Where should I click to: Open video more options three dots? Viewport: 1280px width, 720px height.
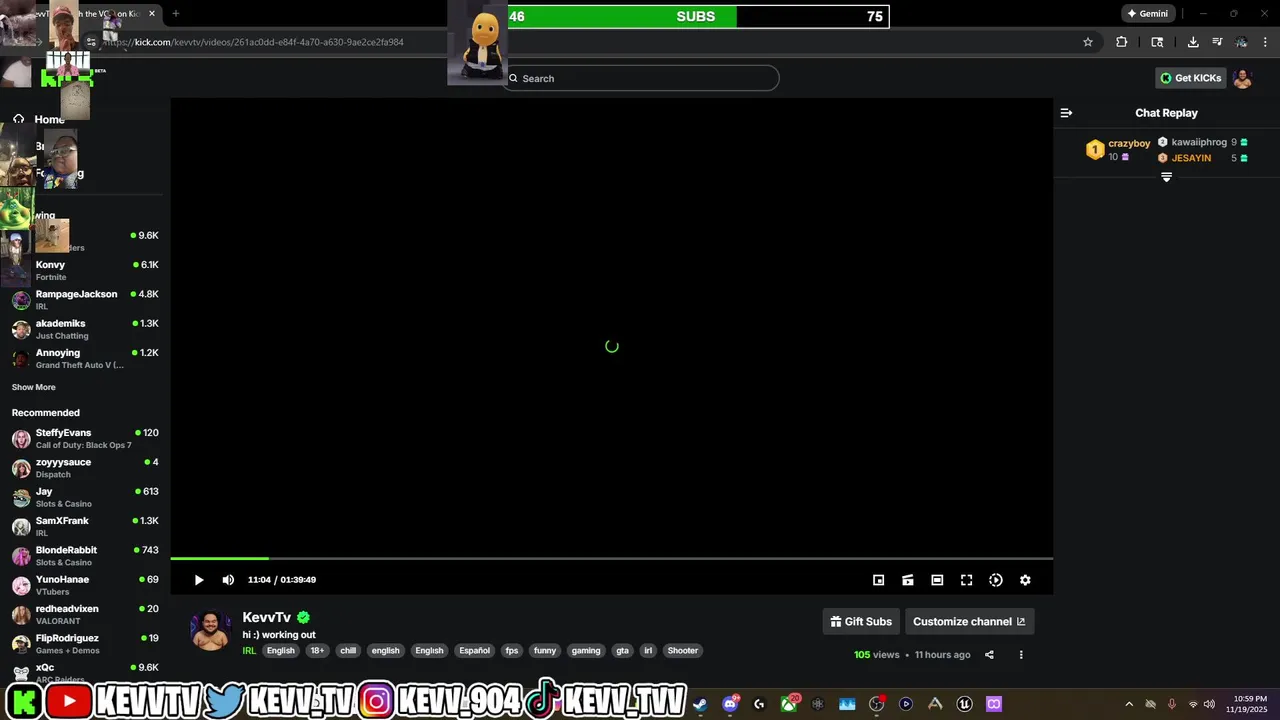(x=1021, y=655)
